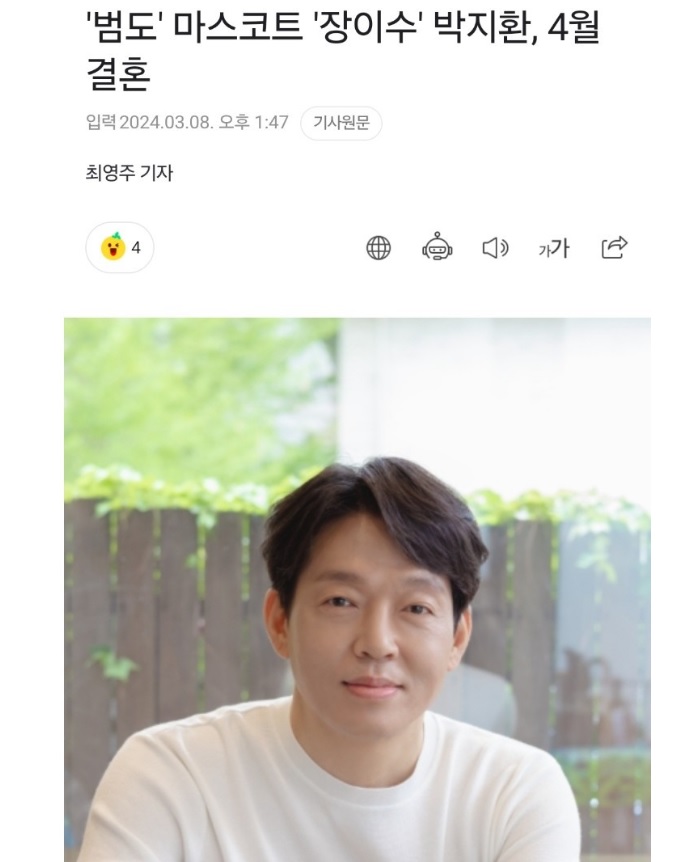Viewport: 700px width, 862px height.
Task: Open the 가가 font size setting
Action: [x=554, y=248]
